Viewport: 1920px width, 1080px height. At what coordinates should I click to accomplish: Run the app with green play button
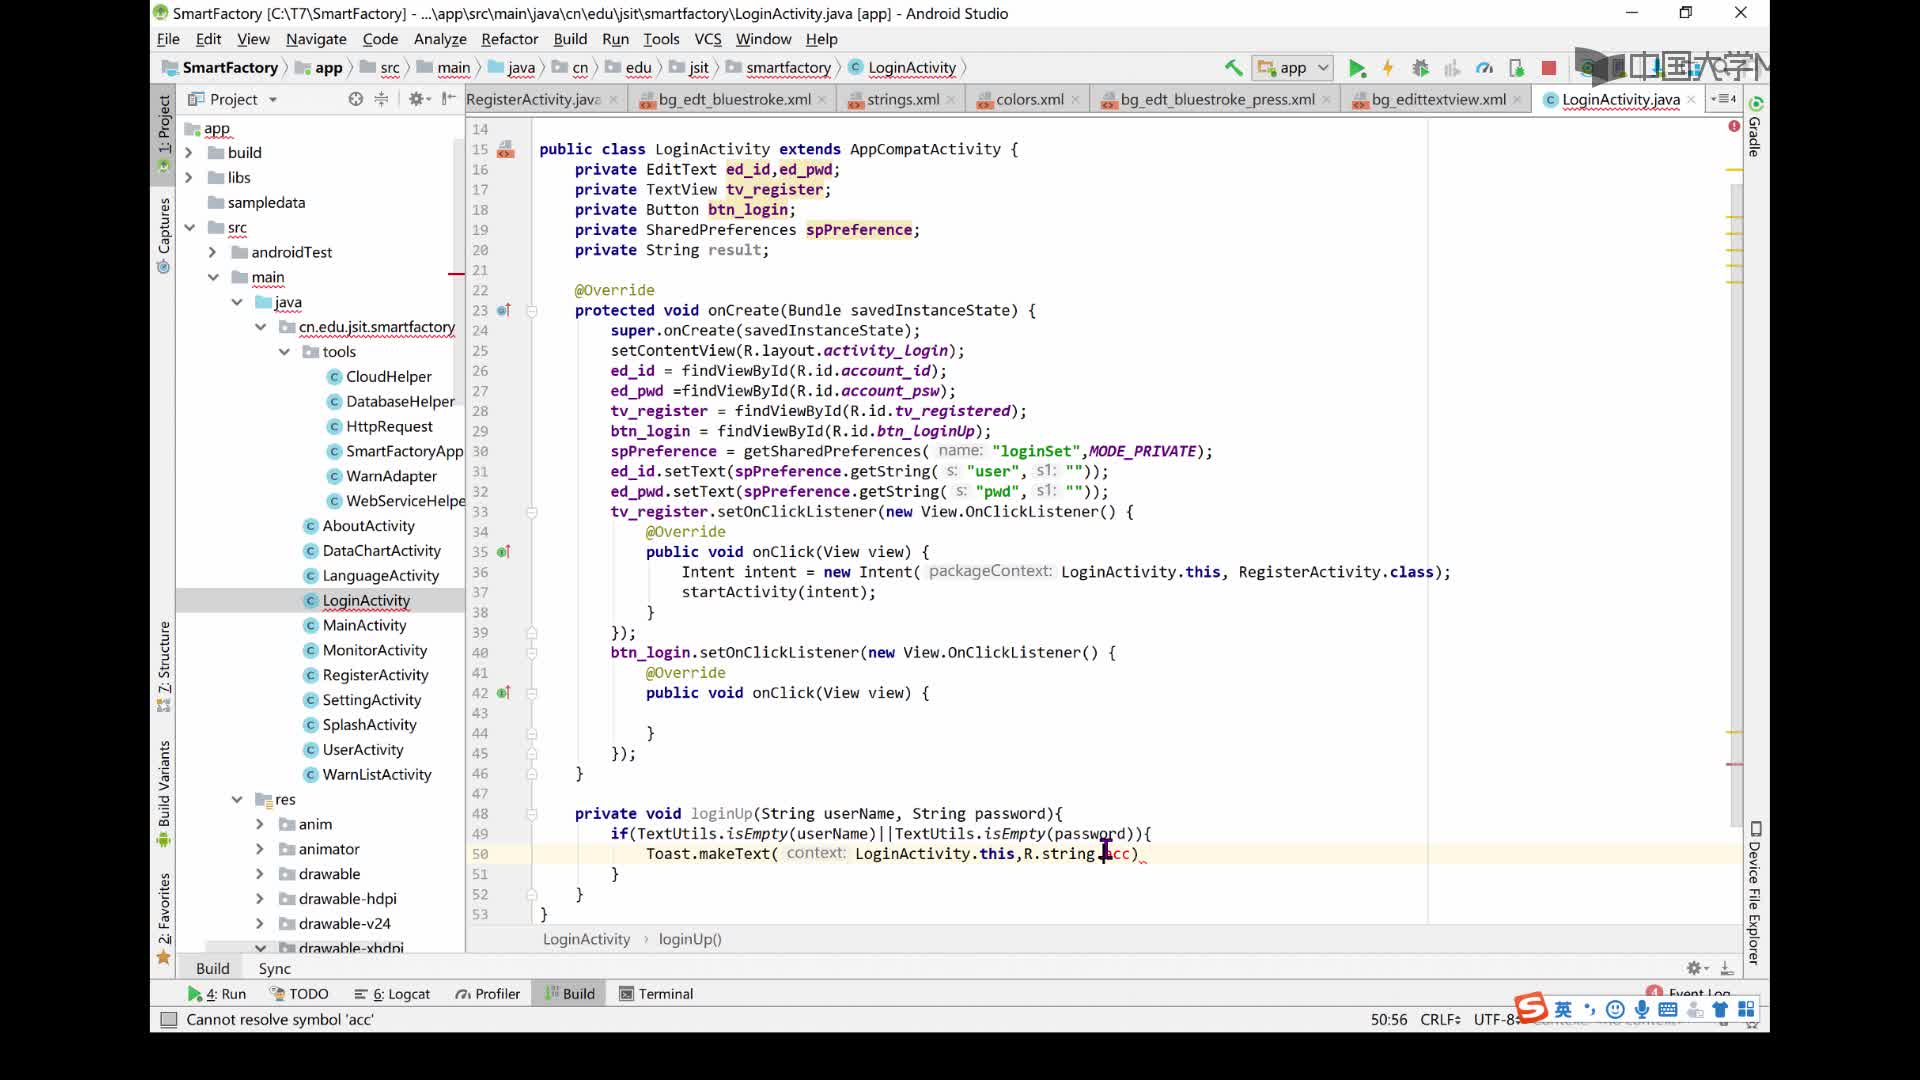click(x=1357, y=68)
